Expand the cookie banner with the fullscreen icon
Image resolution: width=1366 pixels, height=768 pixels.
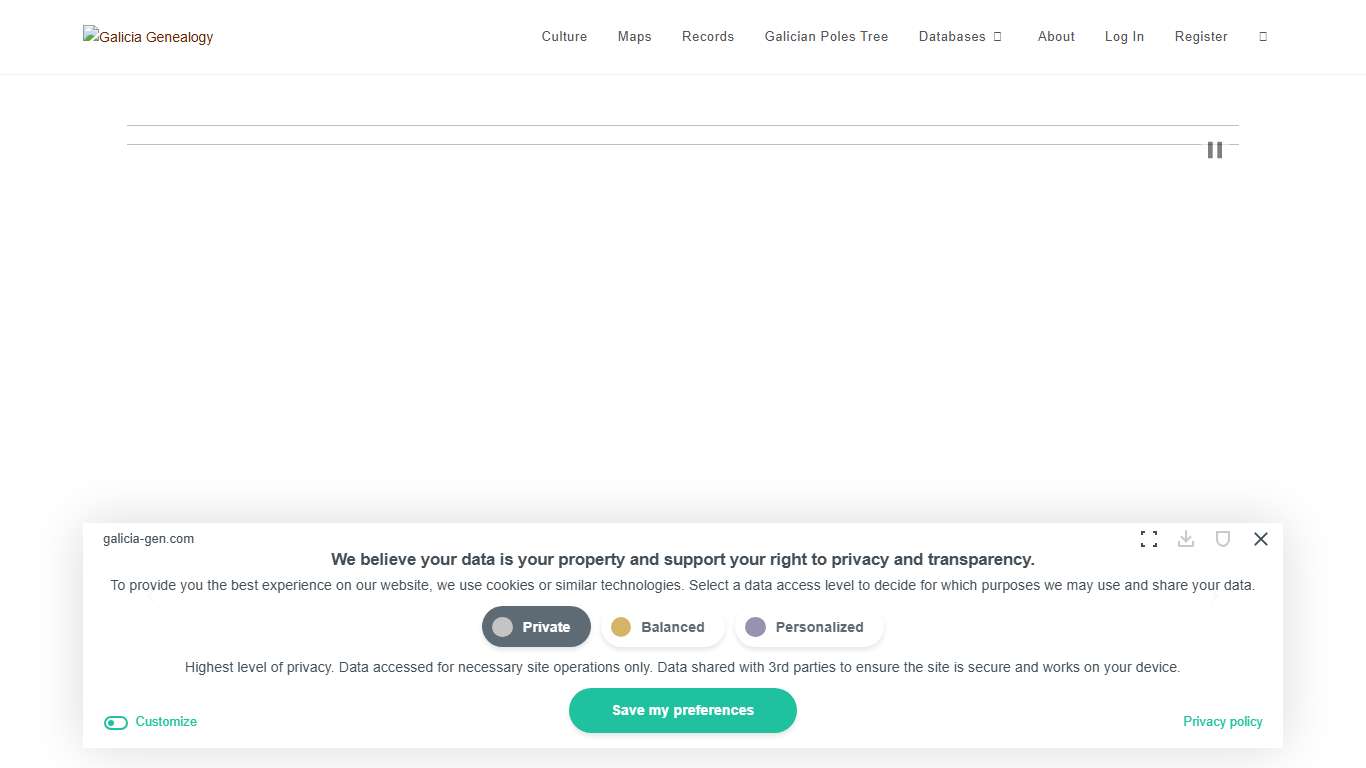click(x=1149, y=539)
